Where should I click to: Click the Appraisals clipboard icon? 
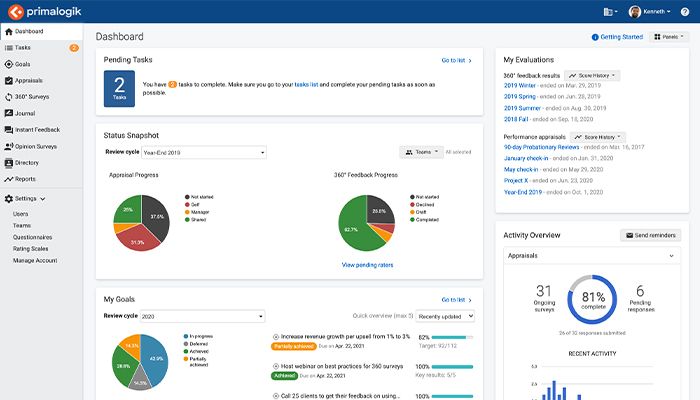pyautogui.click(x=8, y=81)
